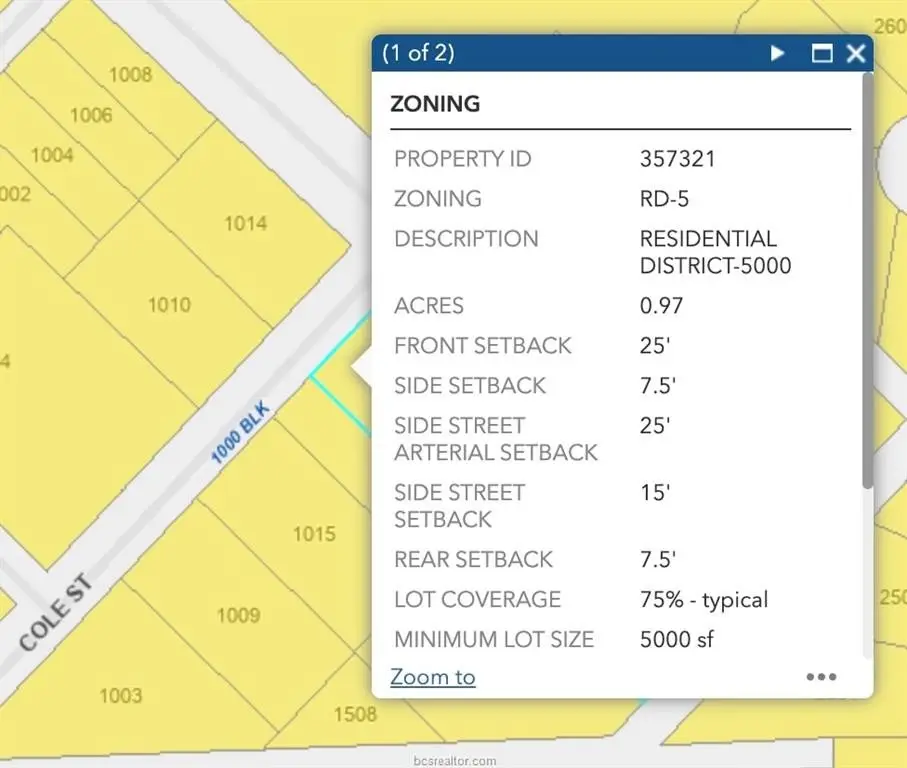Click the lot labeled 1004
Image resolution: width=907 pixels, height=768 pixels.
pyautogui.click(x=52, y=155)
